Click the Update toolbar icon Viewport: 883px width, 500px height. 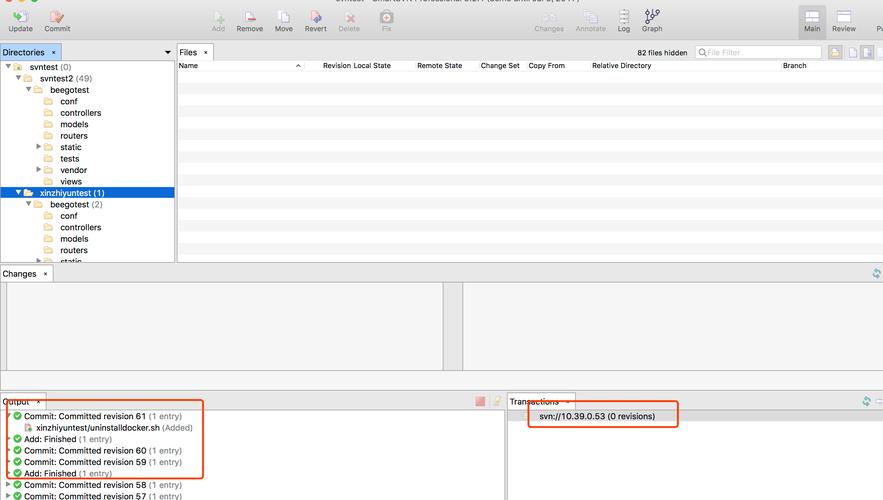pyautogui.click(x=20, y=20)
